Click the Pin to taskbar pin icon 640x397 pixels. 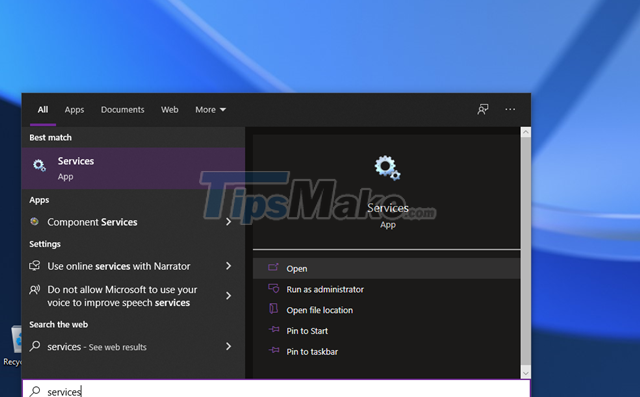pos(274,350)
